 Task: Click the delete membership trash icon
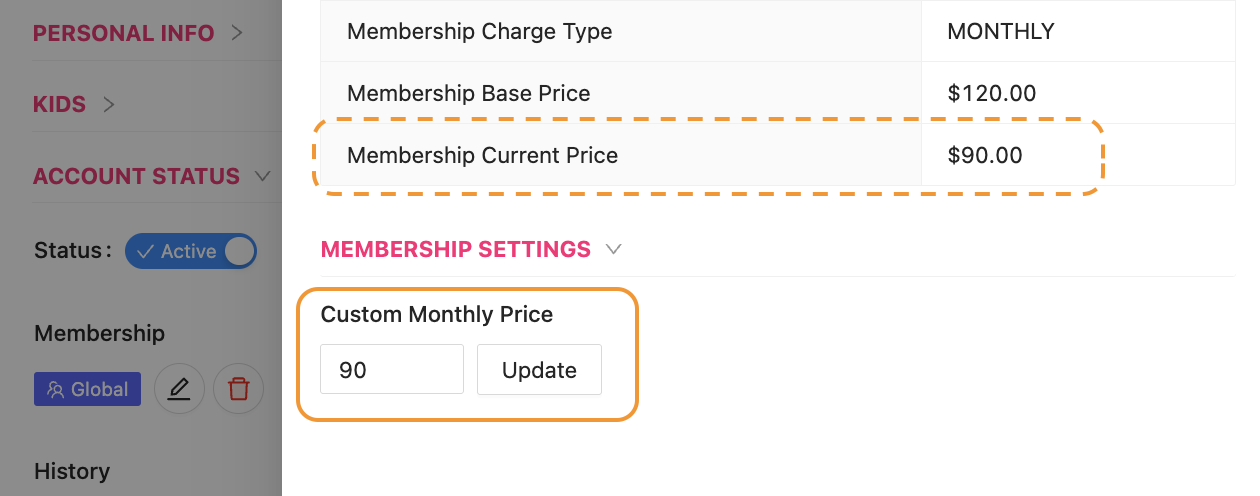pos(239,389)
